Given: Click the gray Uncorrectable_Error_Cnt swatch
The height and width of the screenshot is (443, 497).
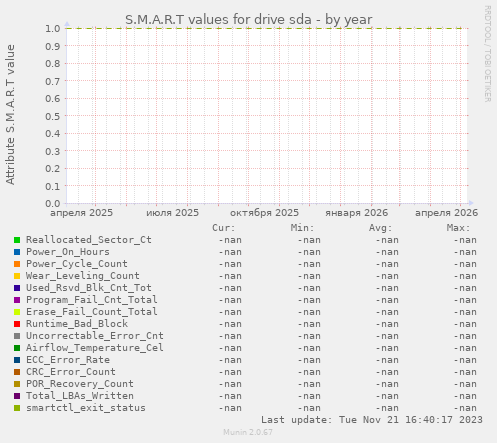Looking at the screenshot, I should (x=17, y=336).
